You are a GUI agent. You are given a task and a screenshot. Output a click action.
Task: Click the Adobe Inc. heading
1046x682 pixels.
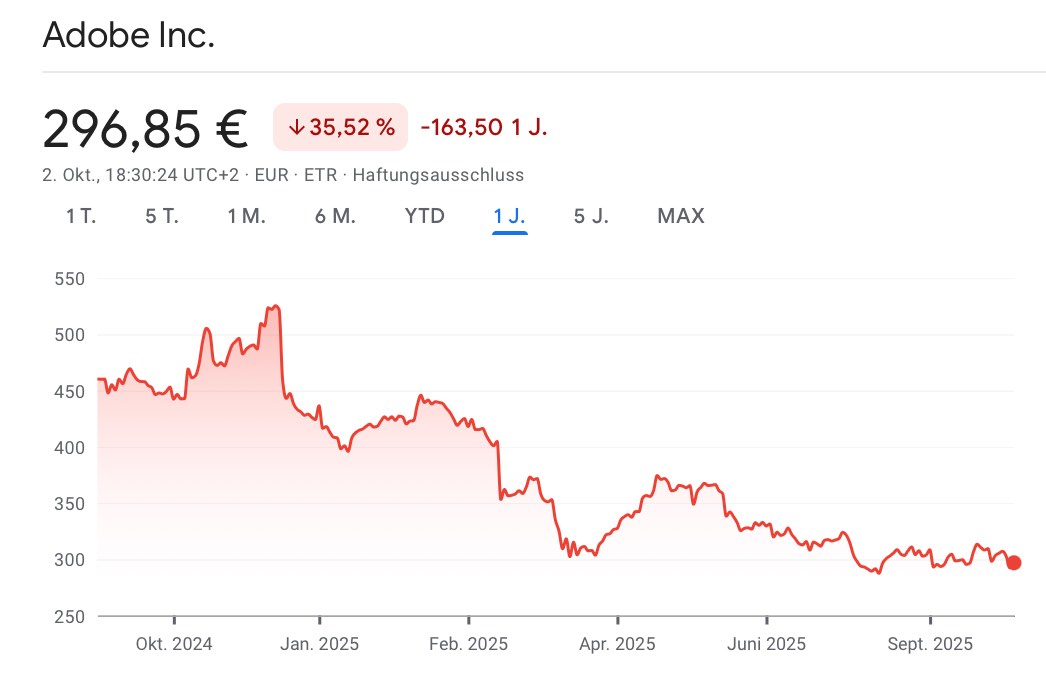(x=128, y=37)
